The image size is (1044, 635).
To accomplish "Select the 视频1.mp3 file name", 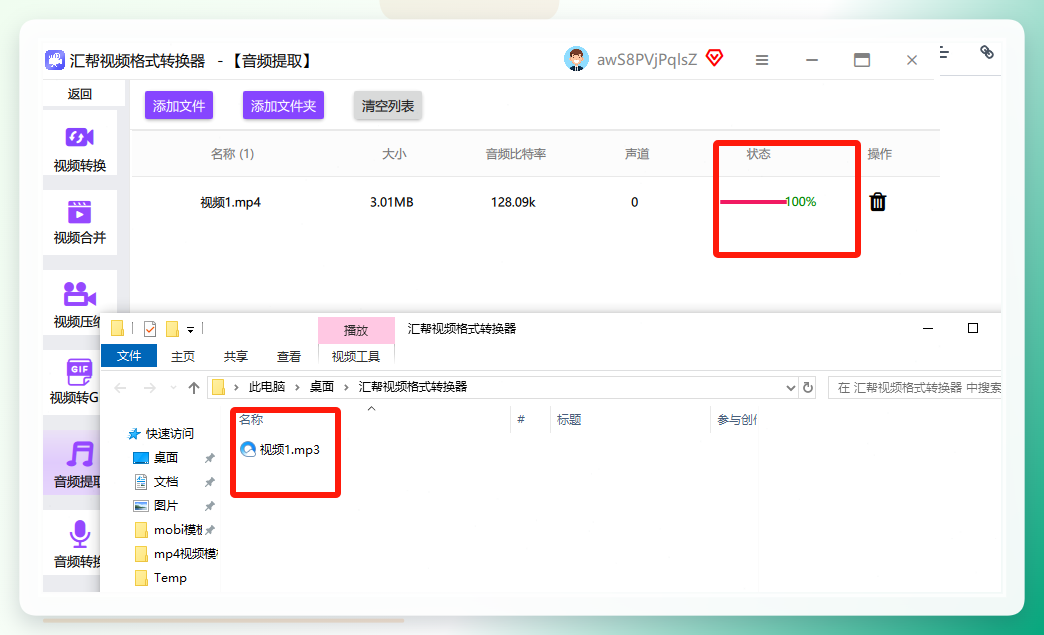I will click(x=290, y=450).
